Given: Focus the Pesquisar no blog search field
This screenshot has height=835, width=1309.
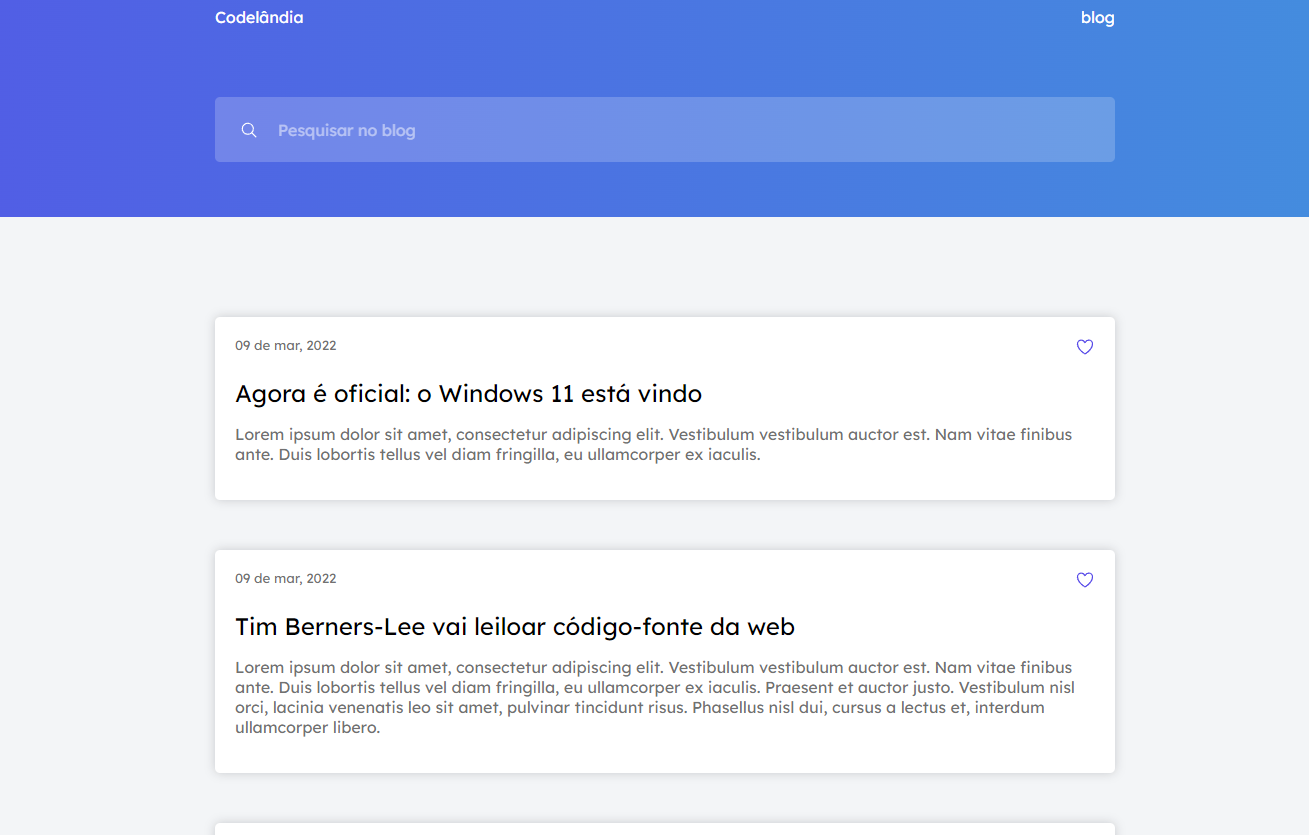Looking at the screenshot, I should (665, 130).
